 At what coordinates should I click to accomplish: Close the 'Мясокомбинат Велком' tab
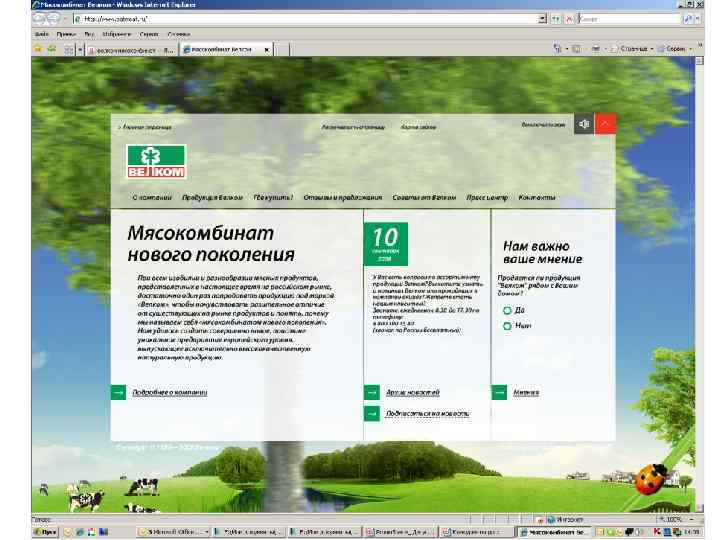[x=267, y=50]
